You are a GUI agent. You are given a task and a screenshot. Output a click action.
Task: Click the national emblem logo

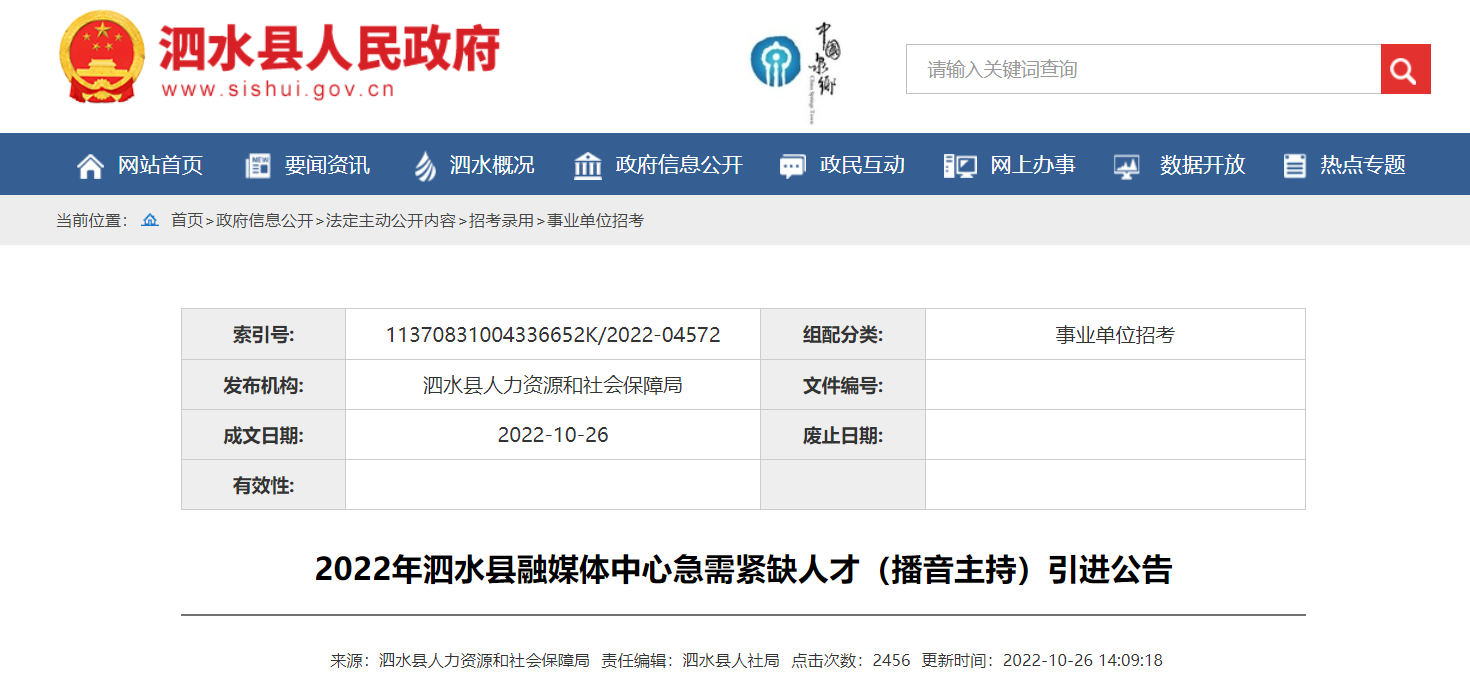click(x=101, y=57)
